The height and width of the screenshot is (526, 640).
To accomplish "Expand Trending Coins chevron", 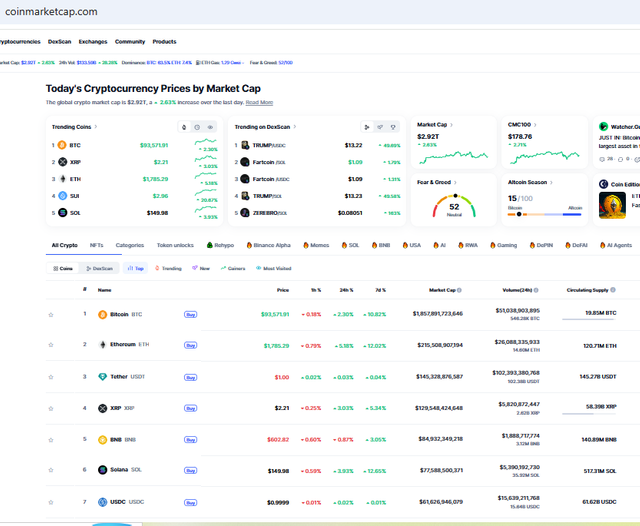I will click(96, 127).
